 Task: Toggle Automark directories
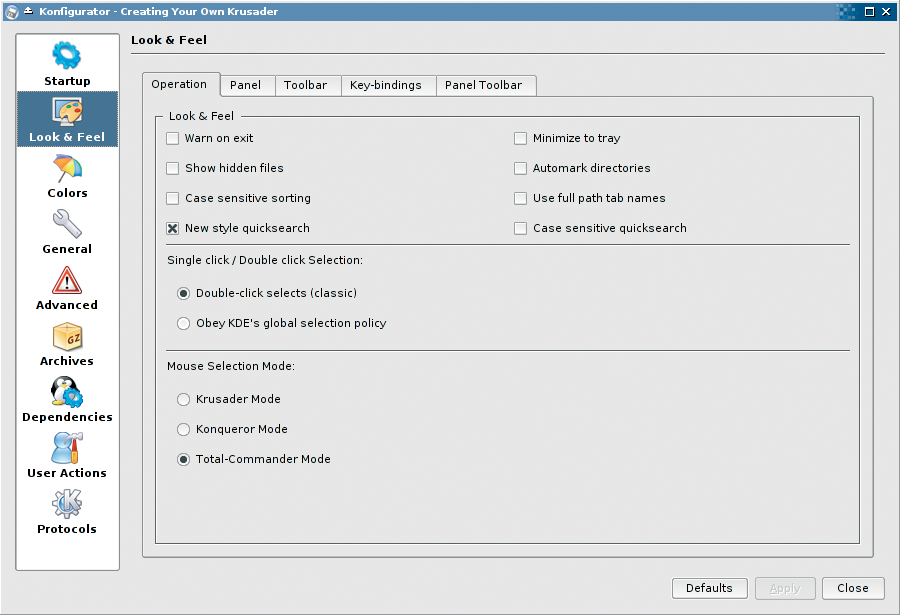click(521, 168)
